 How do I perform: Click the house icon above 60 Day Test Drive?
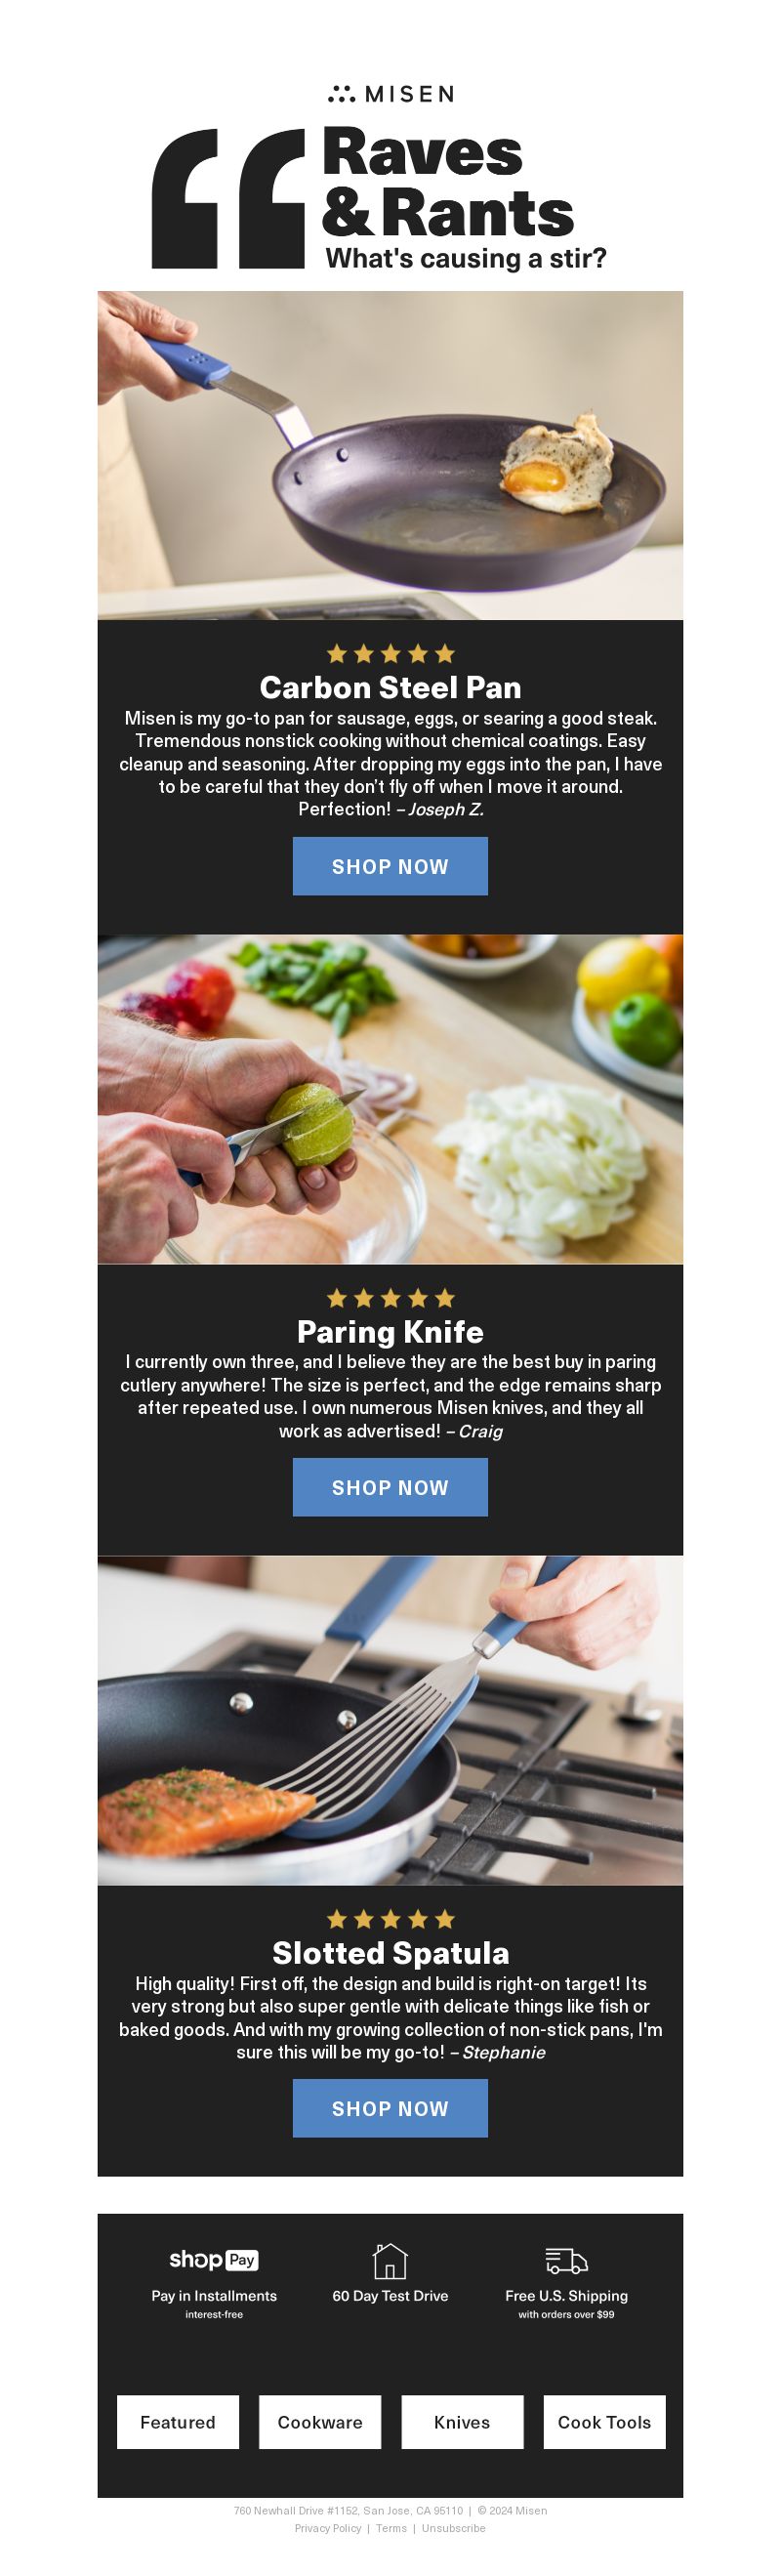pos(390,2260)
